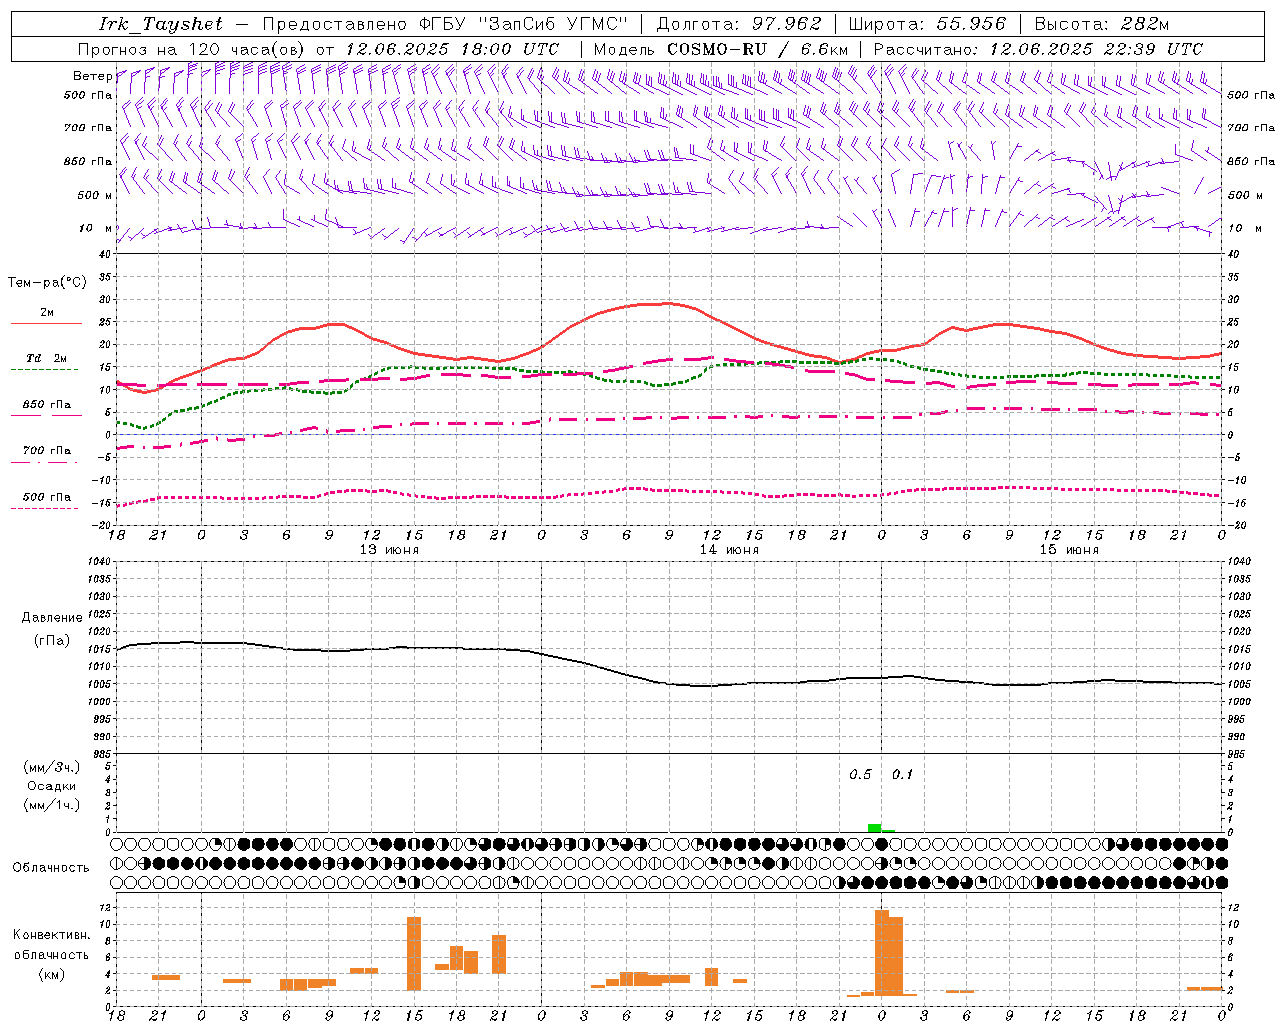Click the Ветер label of wind panel

point(92,76)
